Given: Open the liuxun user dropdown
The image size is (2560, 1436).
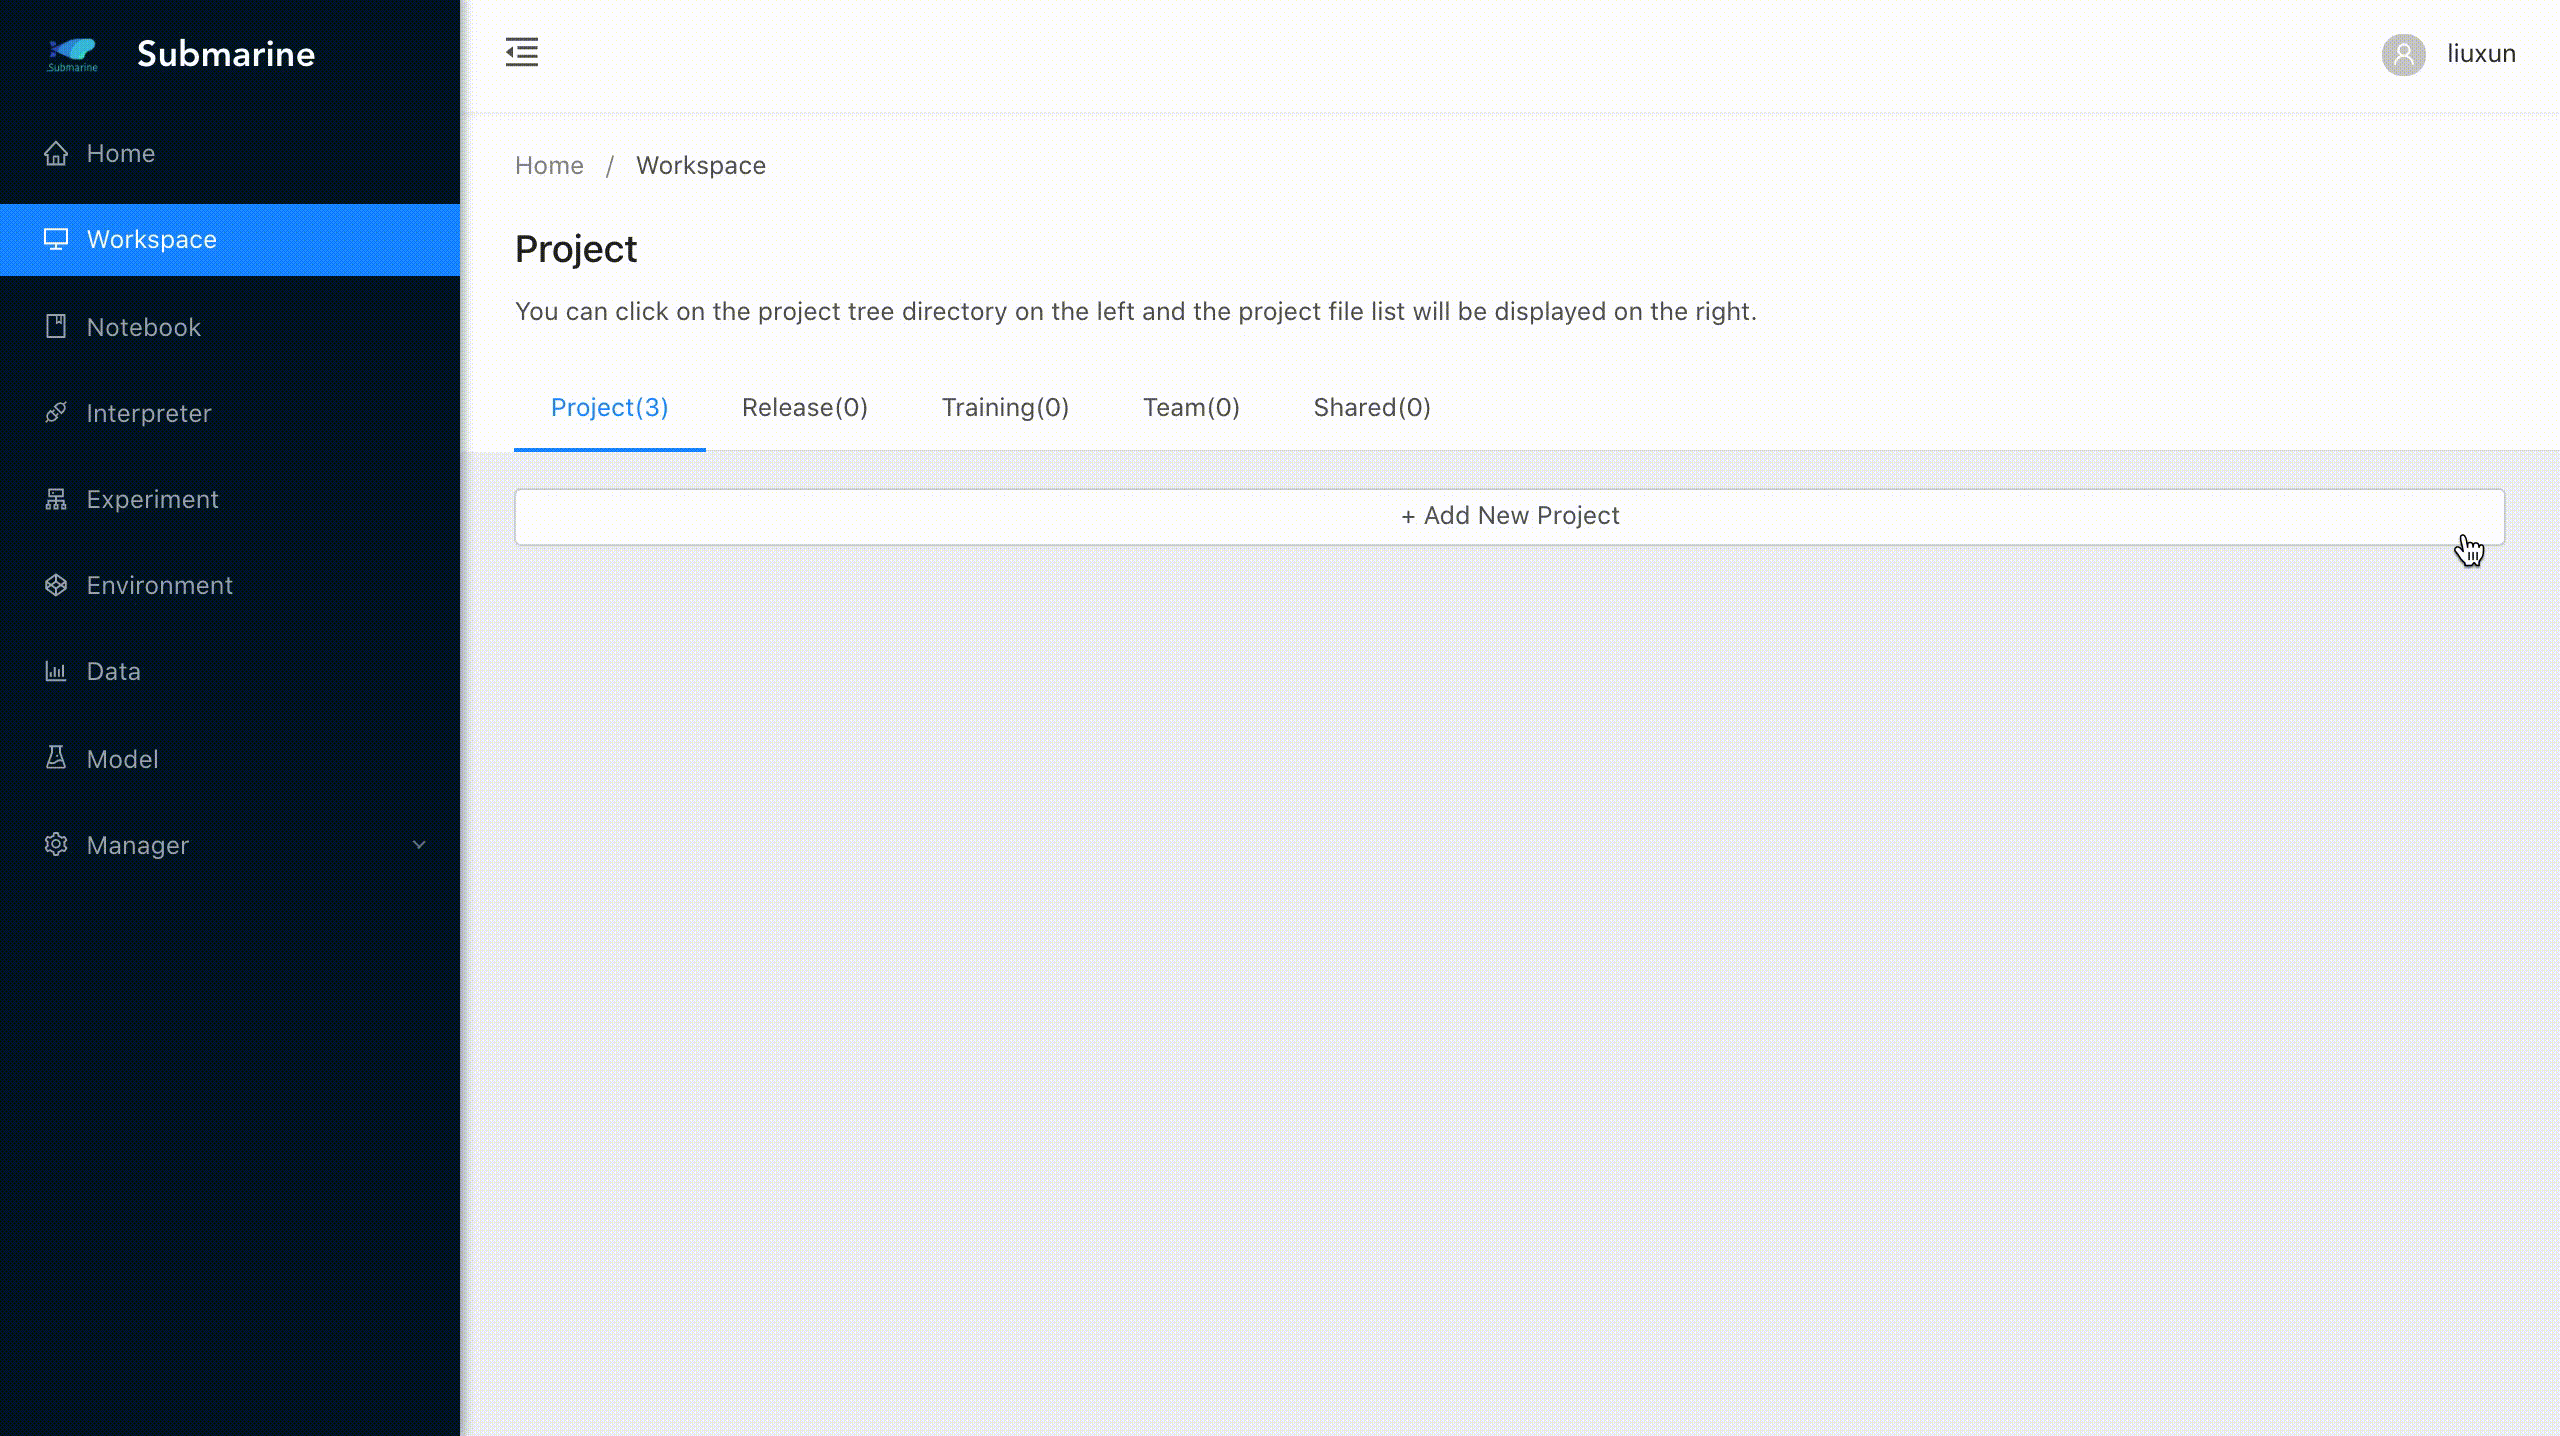Looking at the screenshot, I should (2481, 54).
